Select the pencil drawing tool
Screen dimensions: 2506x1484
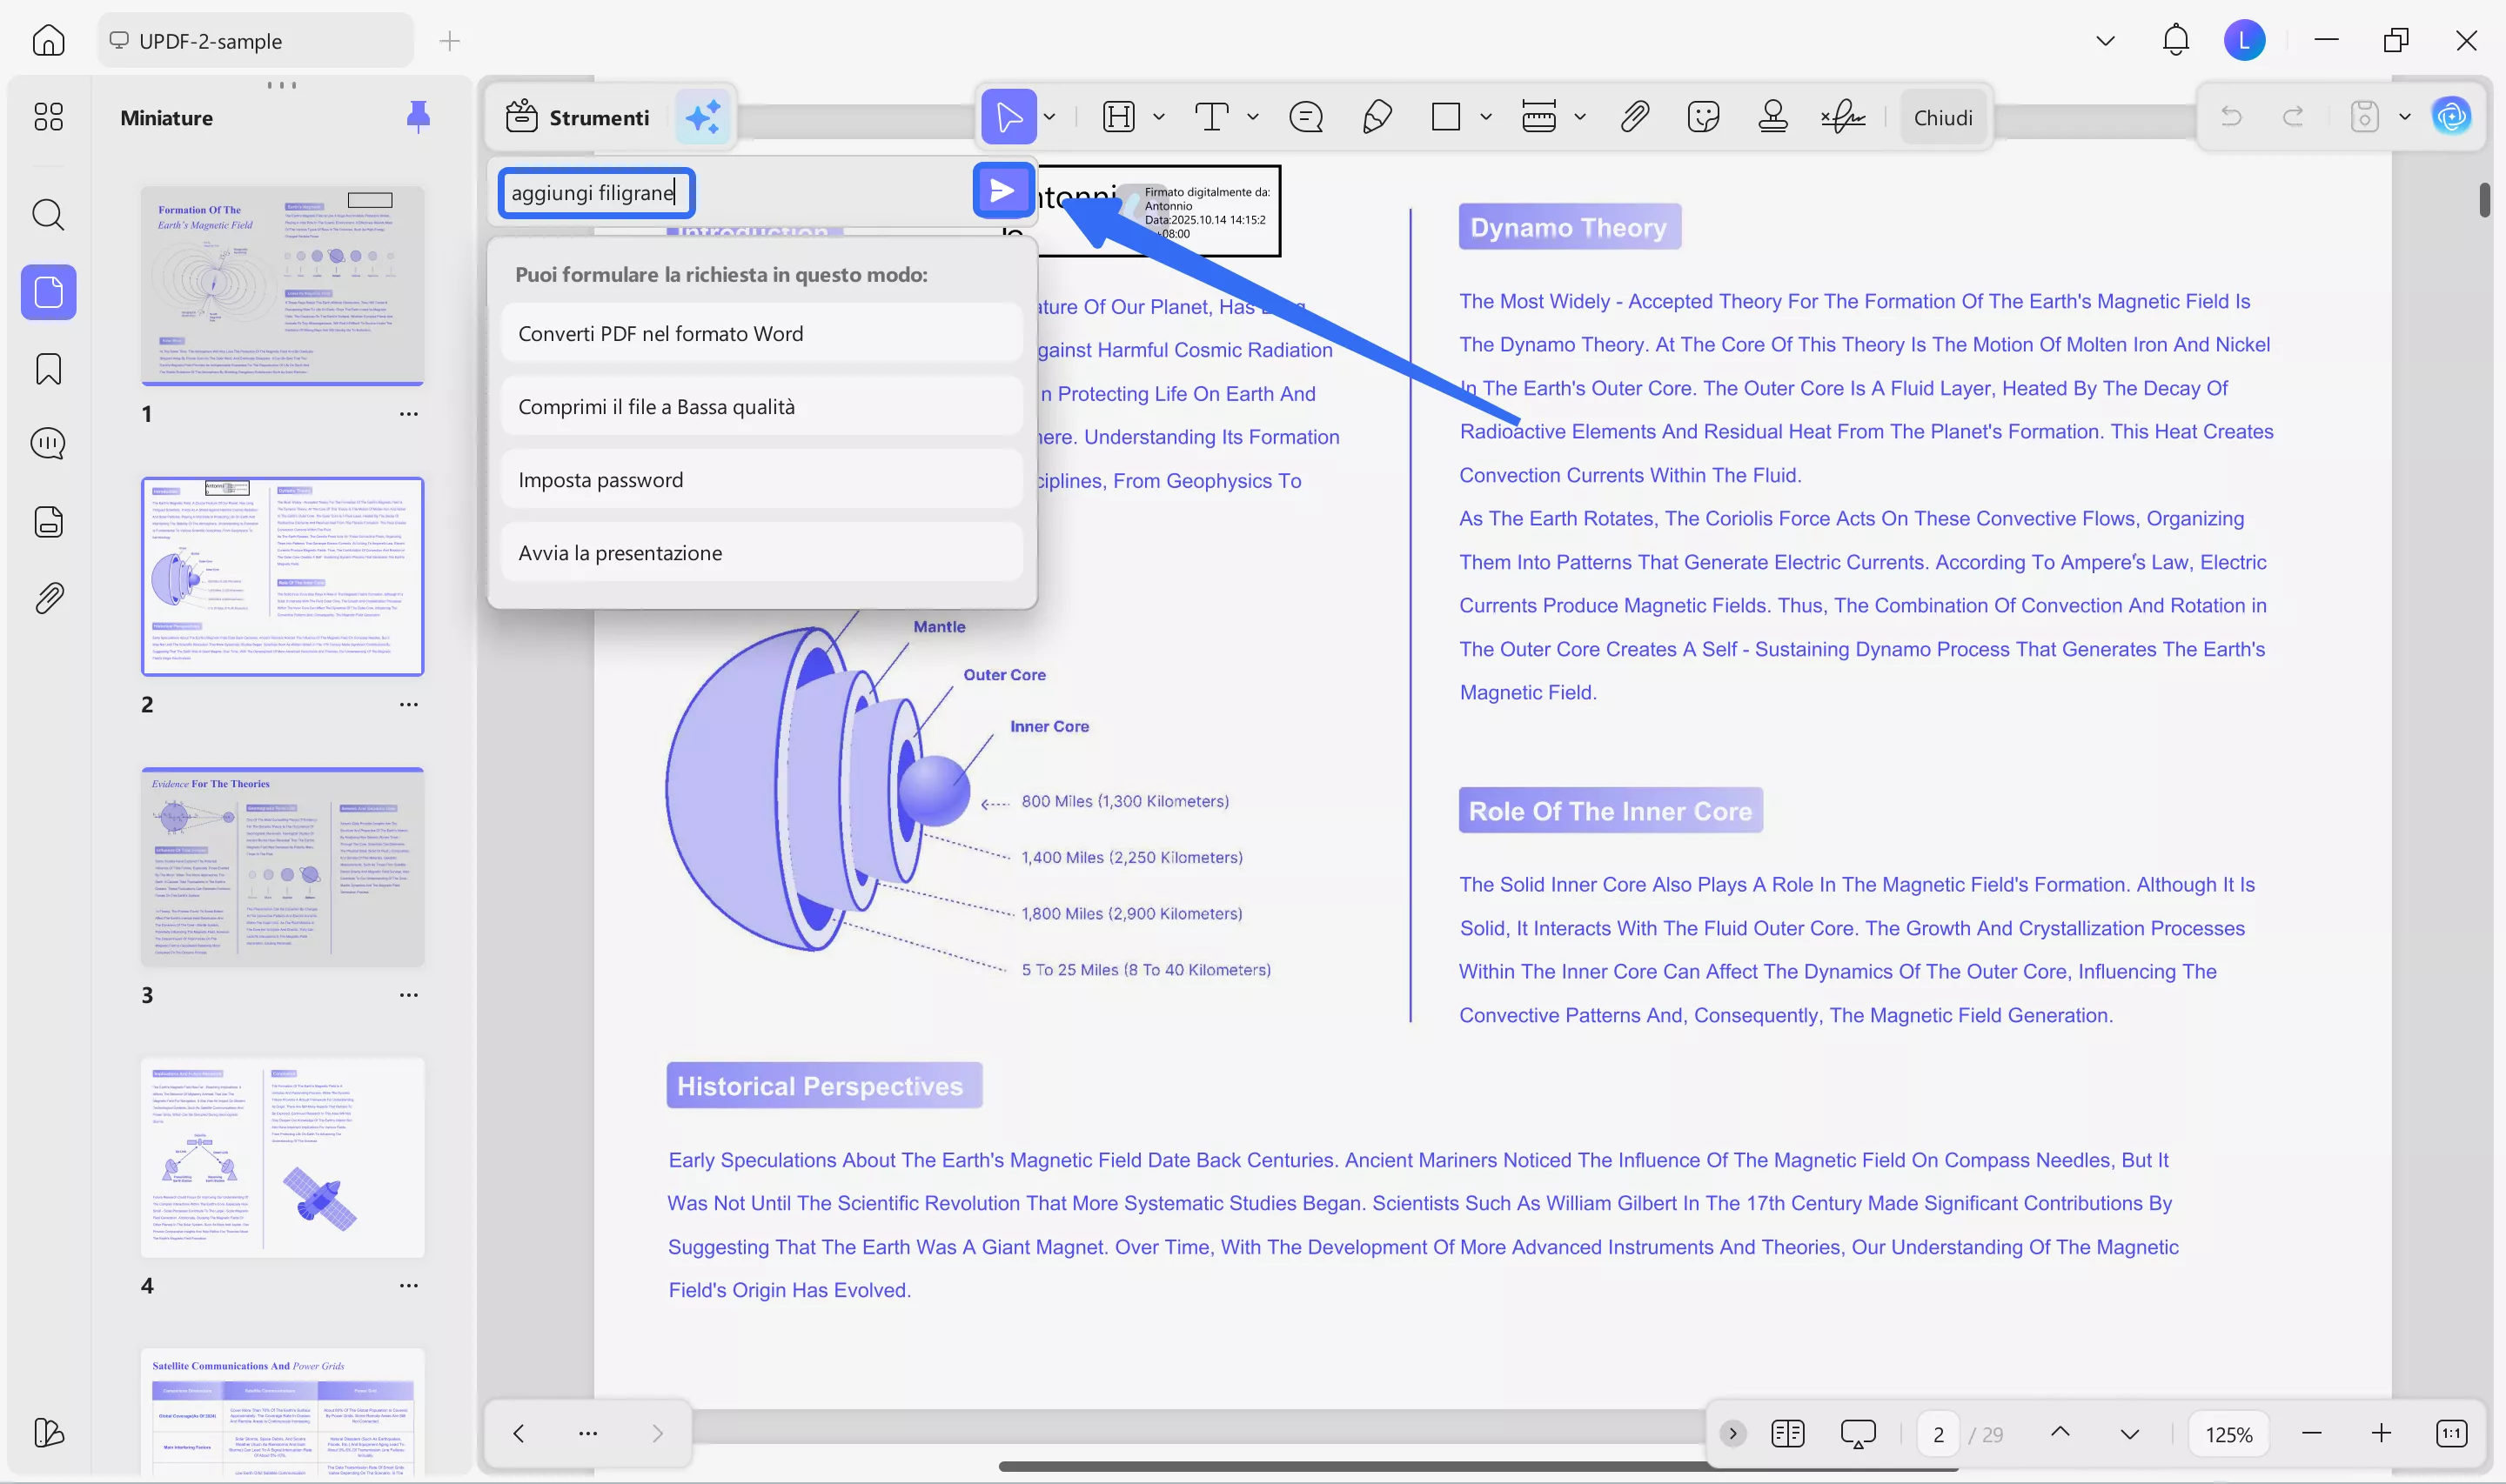[1377, 117]
